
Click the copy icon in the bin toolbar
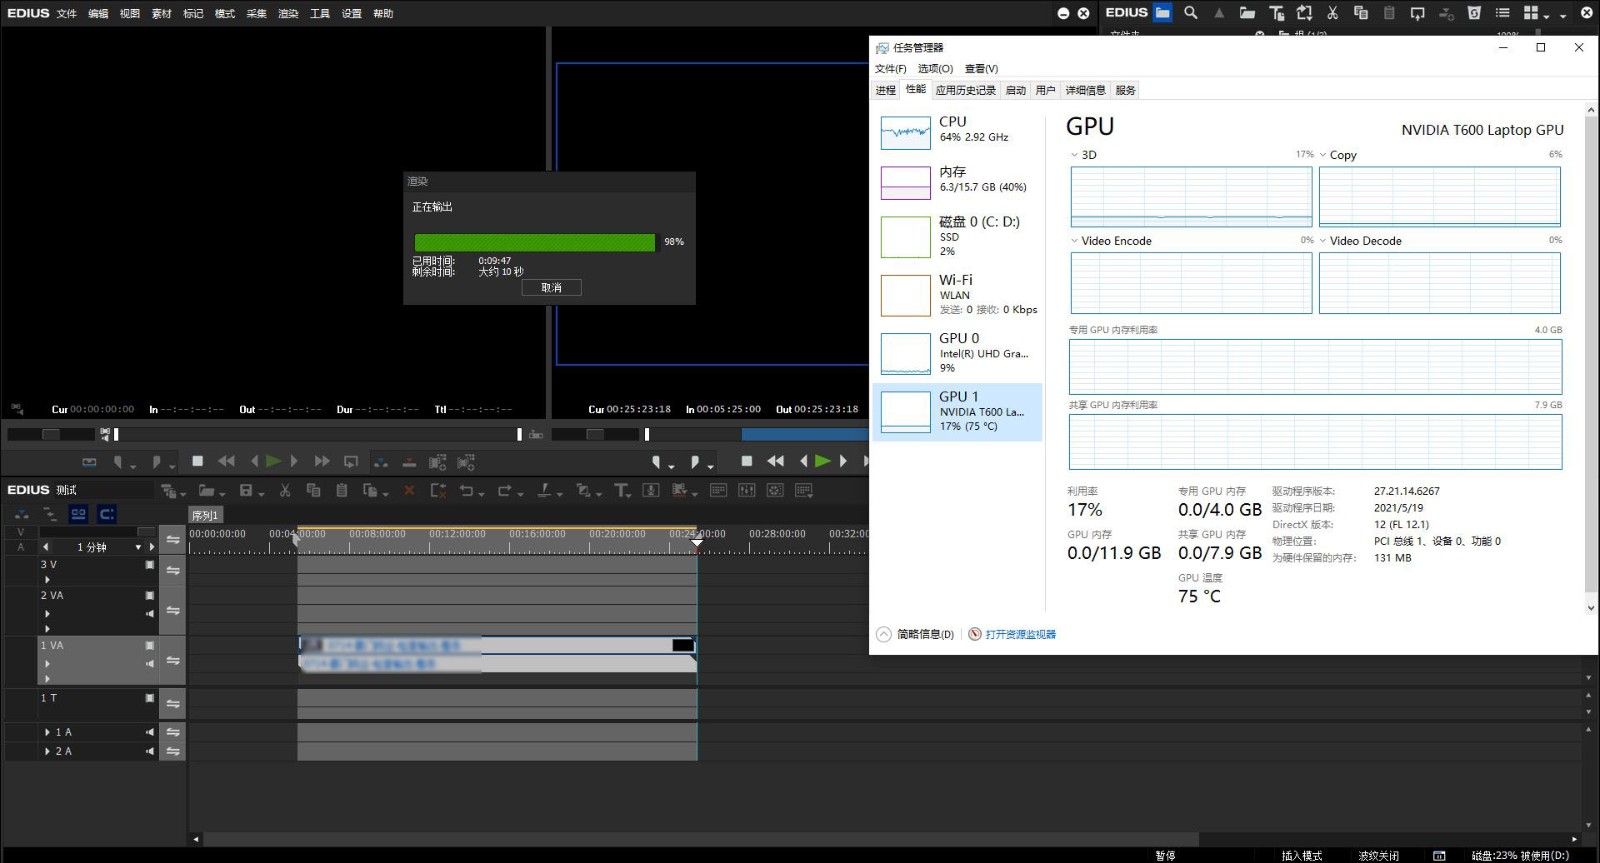pyautogui.click(x=1360, y=13)
